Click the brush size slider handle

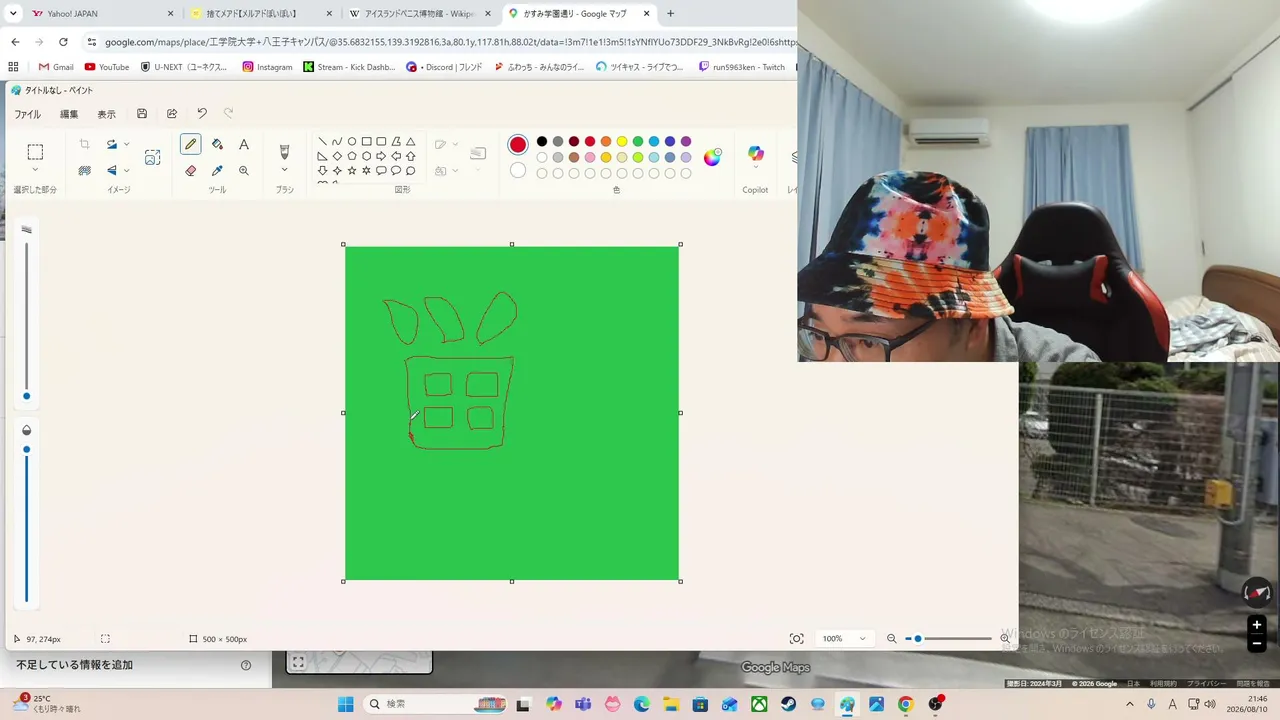pos(26,396)
